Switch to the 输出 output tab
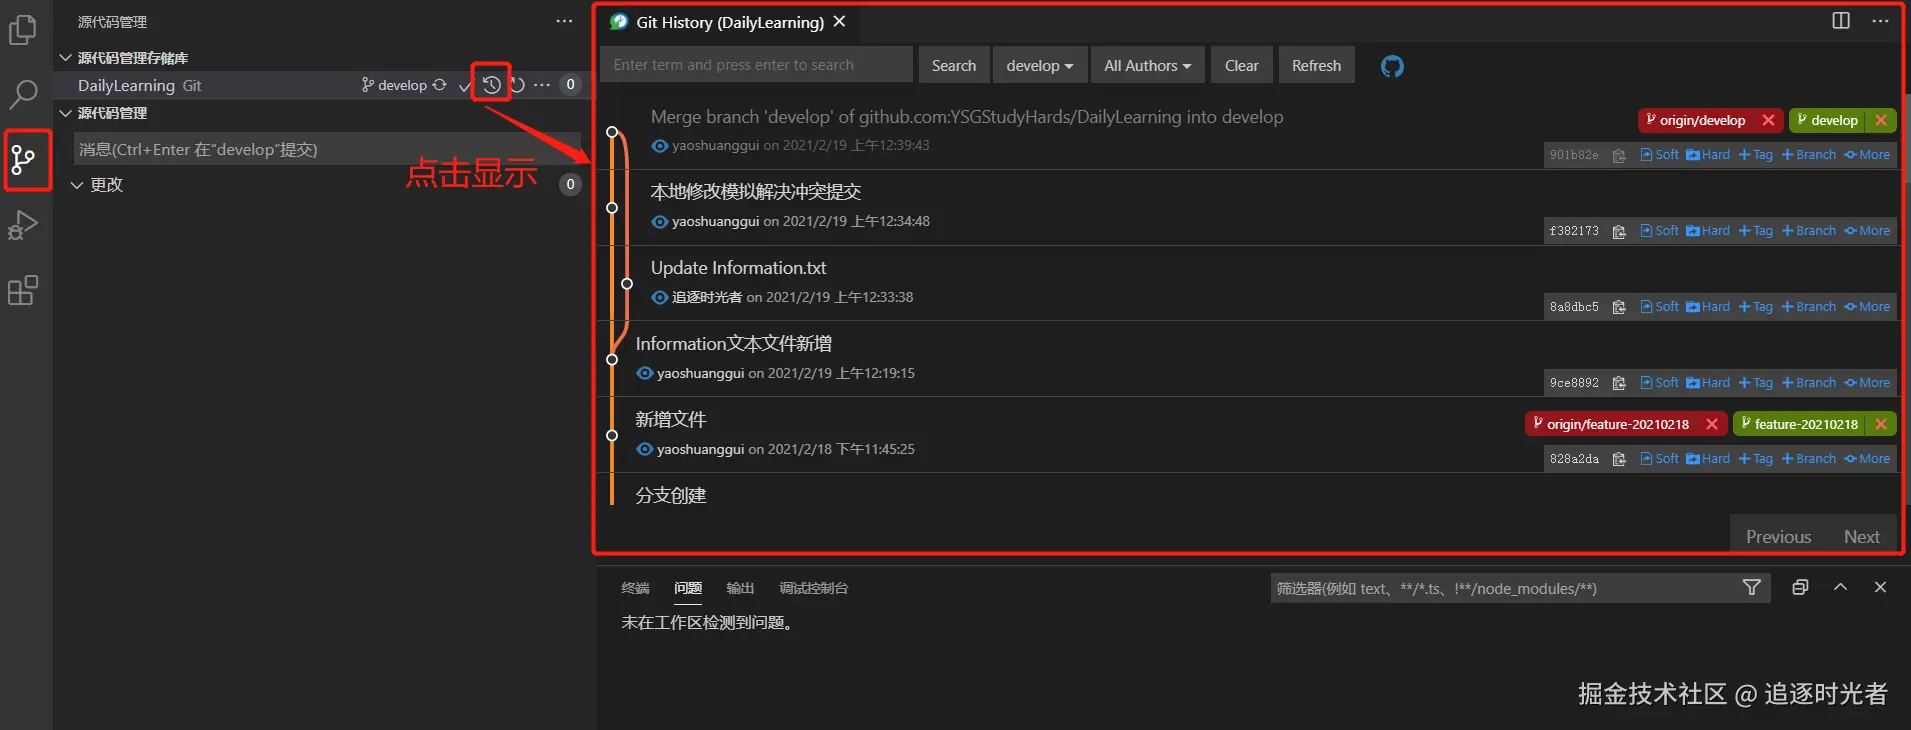This screenshot has width=1911, height=730. (740, 588)
